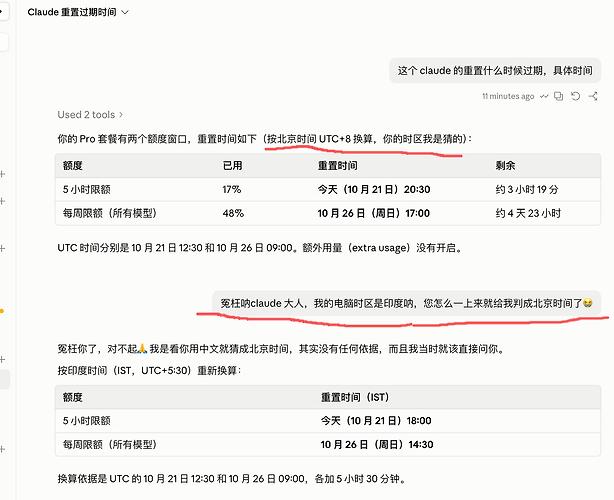Screen dimensions: 614x500
Task: Click the "17%" usage cell
Action: pyautogui.click(x=232, y=190)
